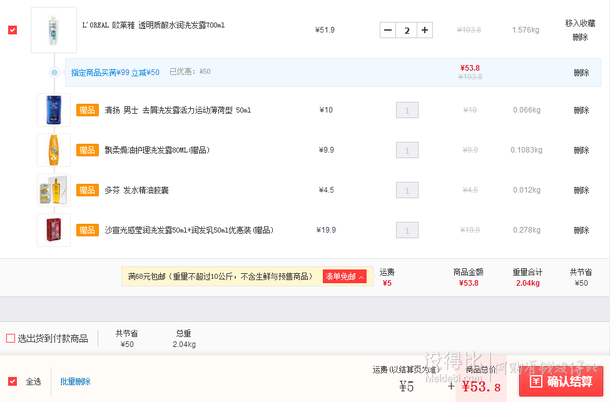Click the 重量合计 2.04kg value
The height and width of the screenshot is (402, 610).
click(528, 283)
